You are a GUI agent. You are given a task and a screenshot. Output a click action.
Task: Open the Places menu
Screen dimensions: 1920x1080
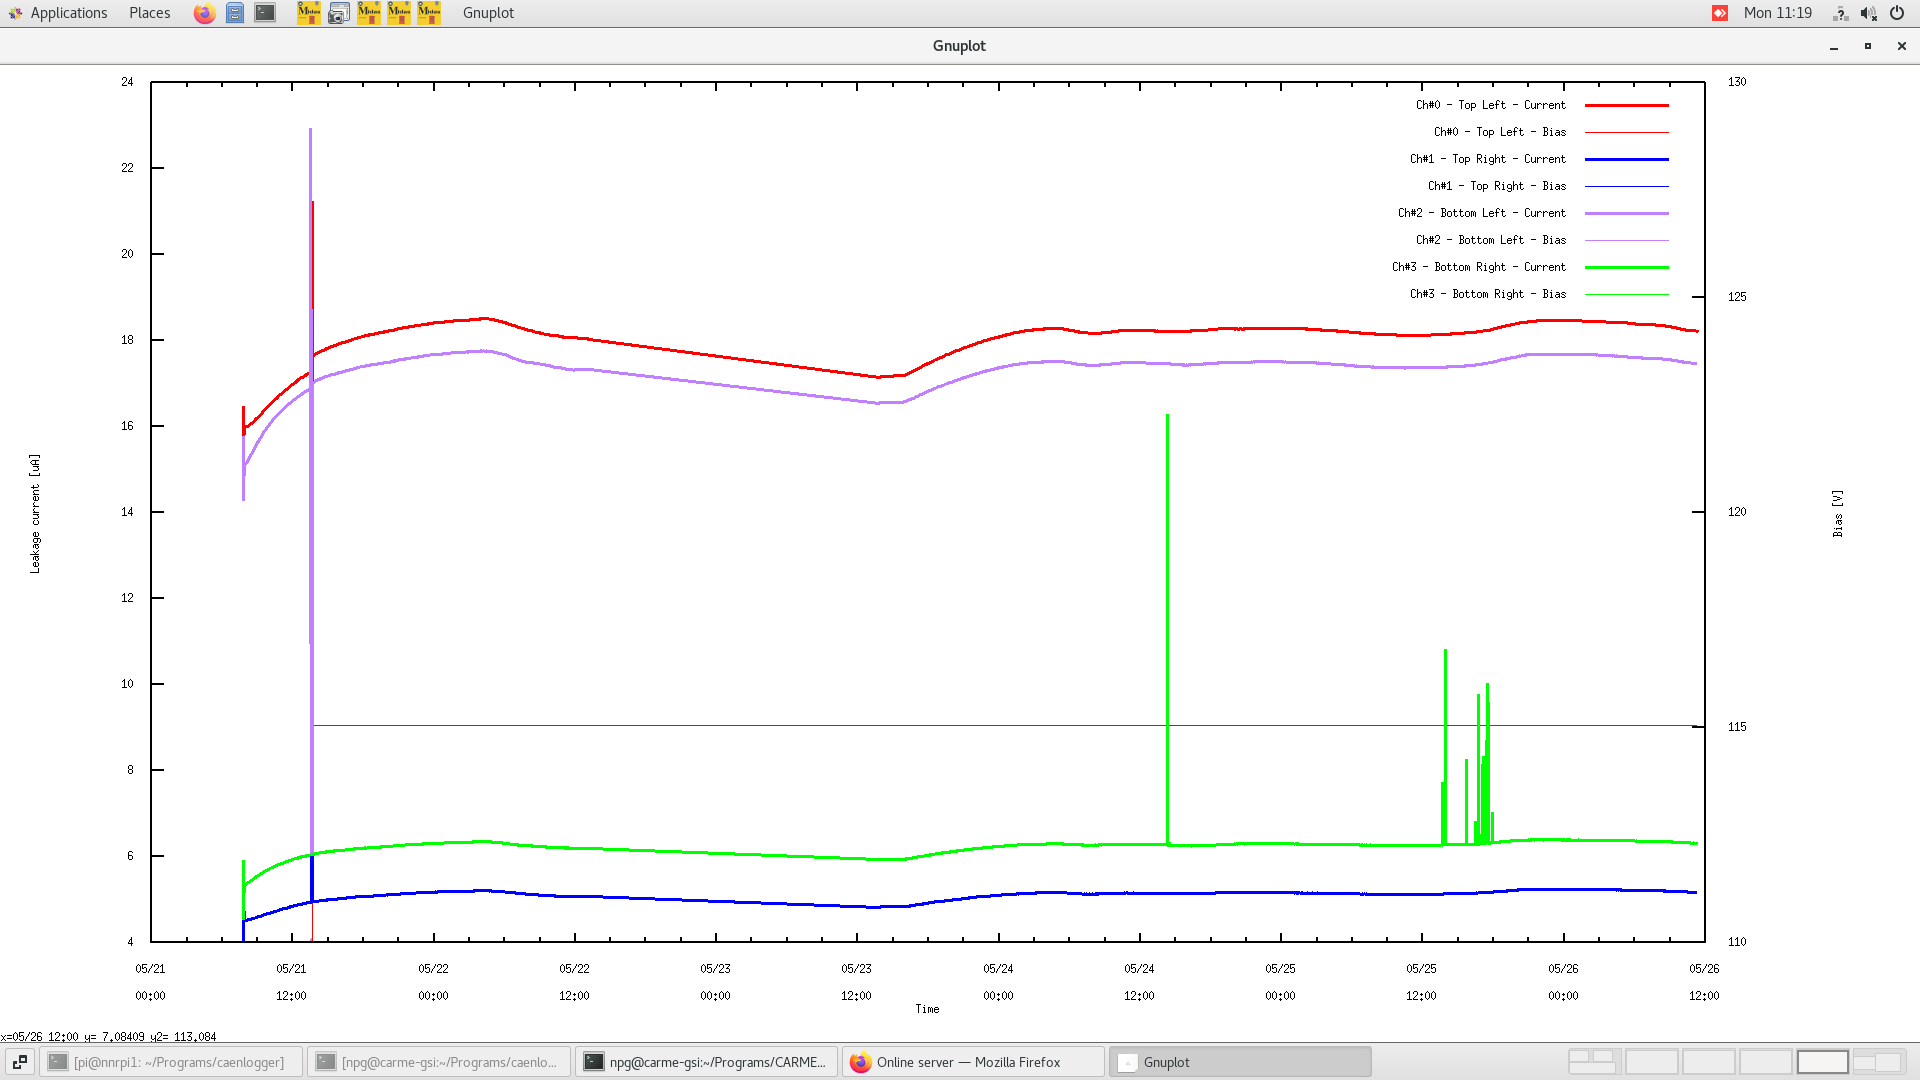click(149, 13)
